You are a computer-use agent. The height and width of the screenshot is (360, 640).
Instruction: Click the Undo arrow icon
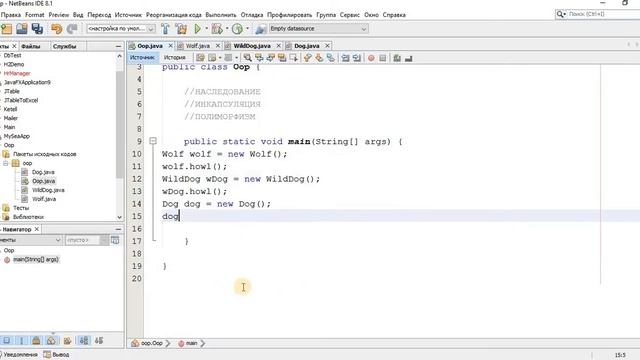(57, 29)
